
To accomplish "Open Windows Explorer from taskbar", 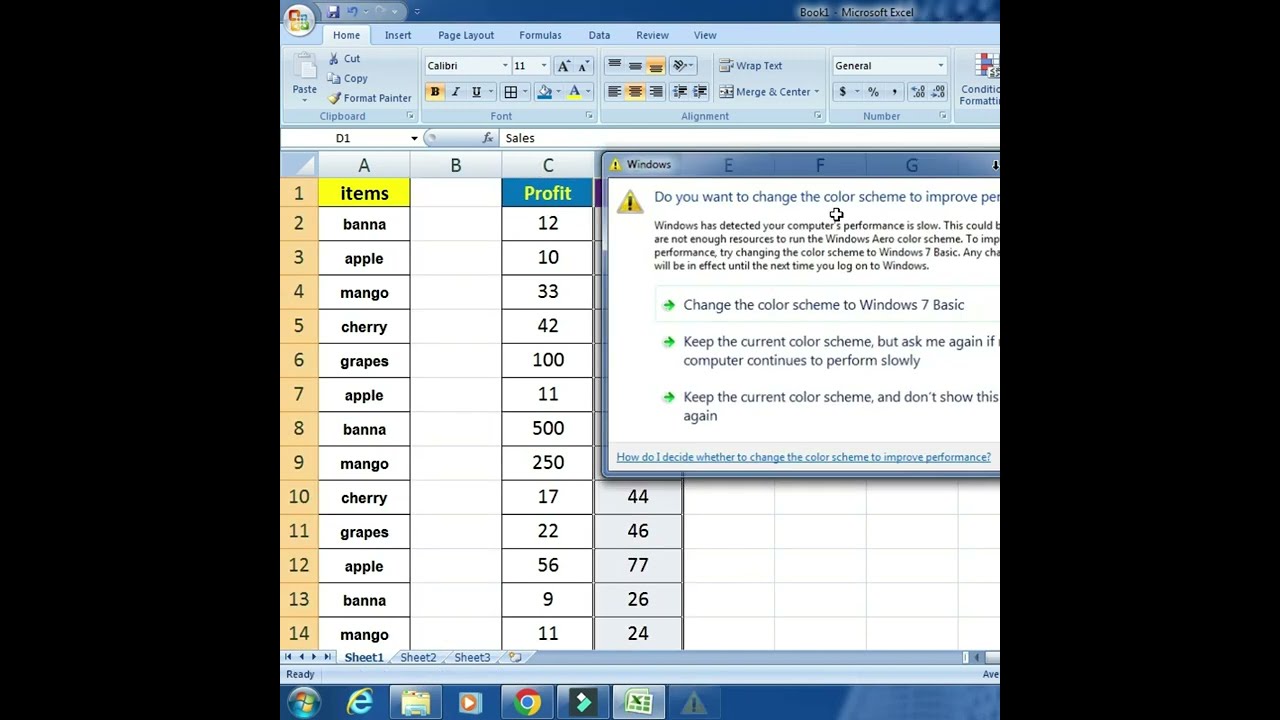I will (415, 703).
